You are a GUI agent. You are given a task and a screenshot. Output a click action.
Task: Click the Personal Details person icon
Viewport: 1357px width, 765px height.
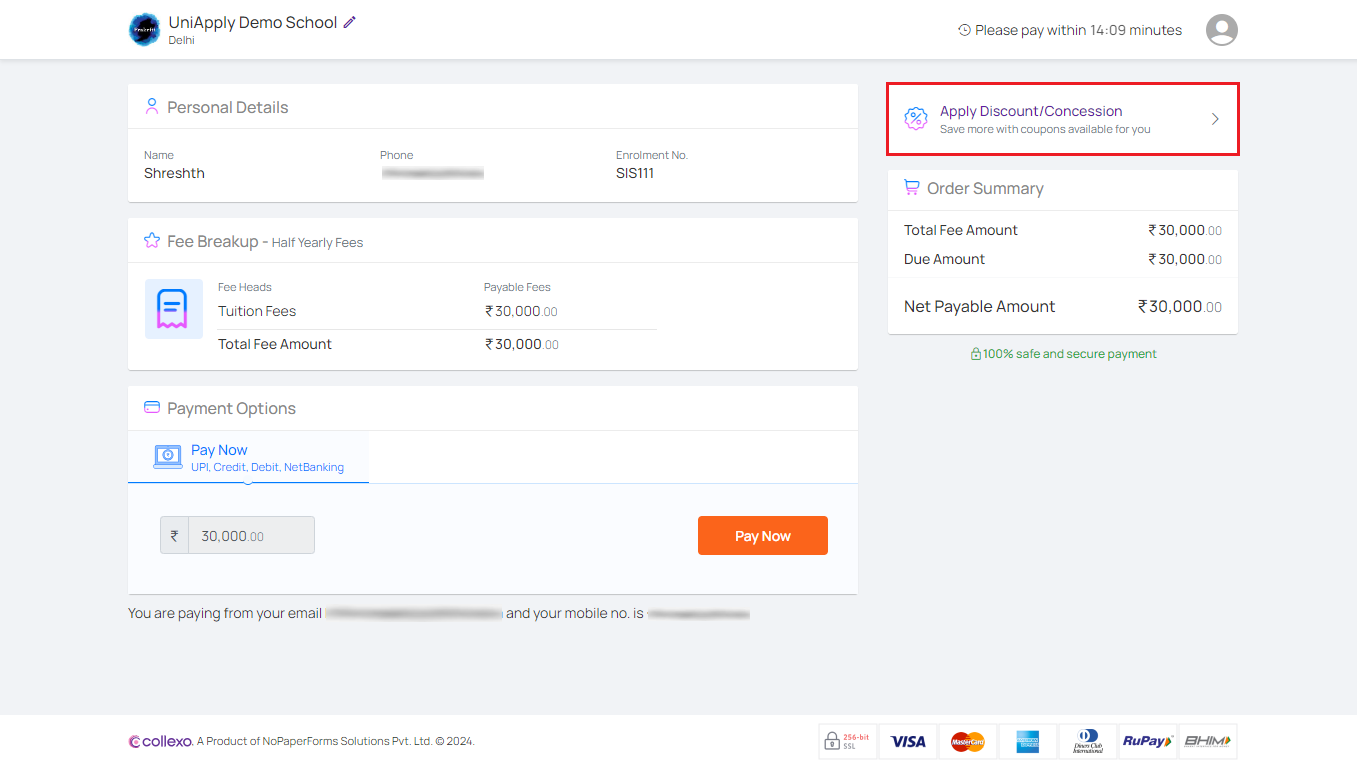152,107
